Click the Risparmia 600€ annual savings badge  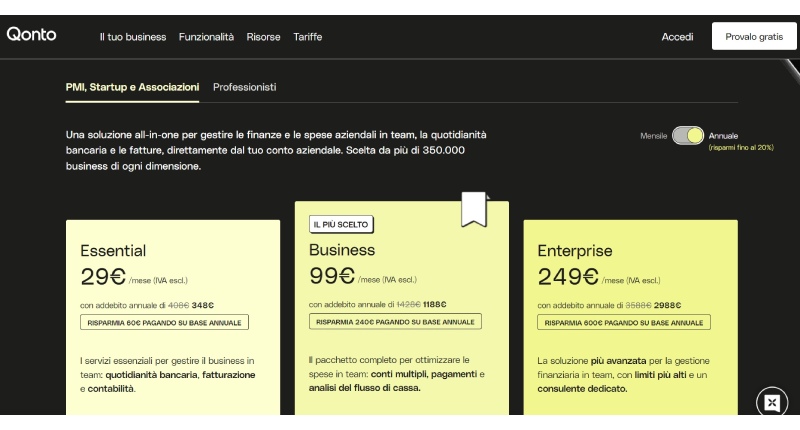pos(624,323)
